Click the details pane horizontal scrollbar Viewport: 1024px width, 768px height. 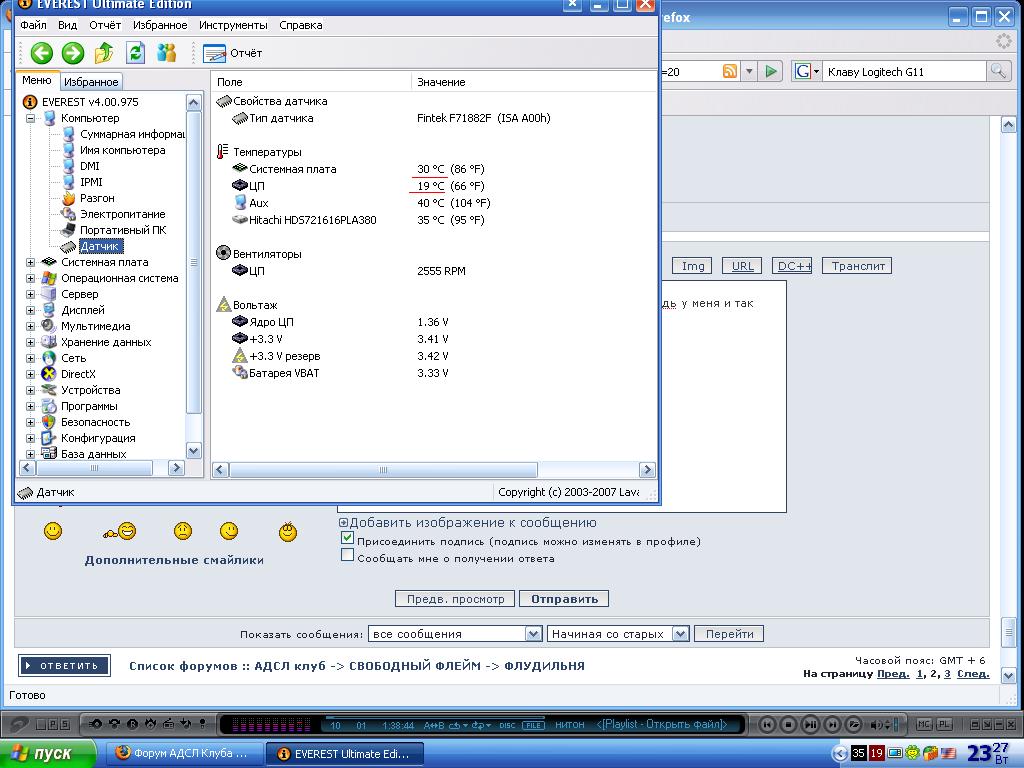click(383, 470)
